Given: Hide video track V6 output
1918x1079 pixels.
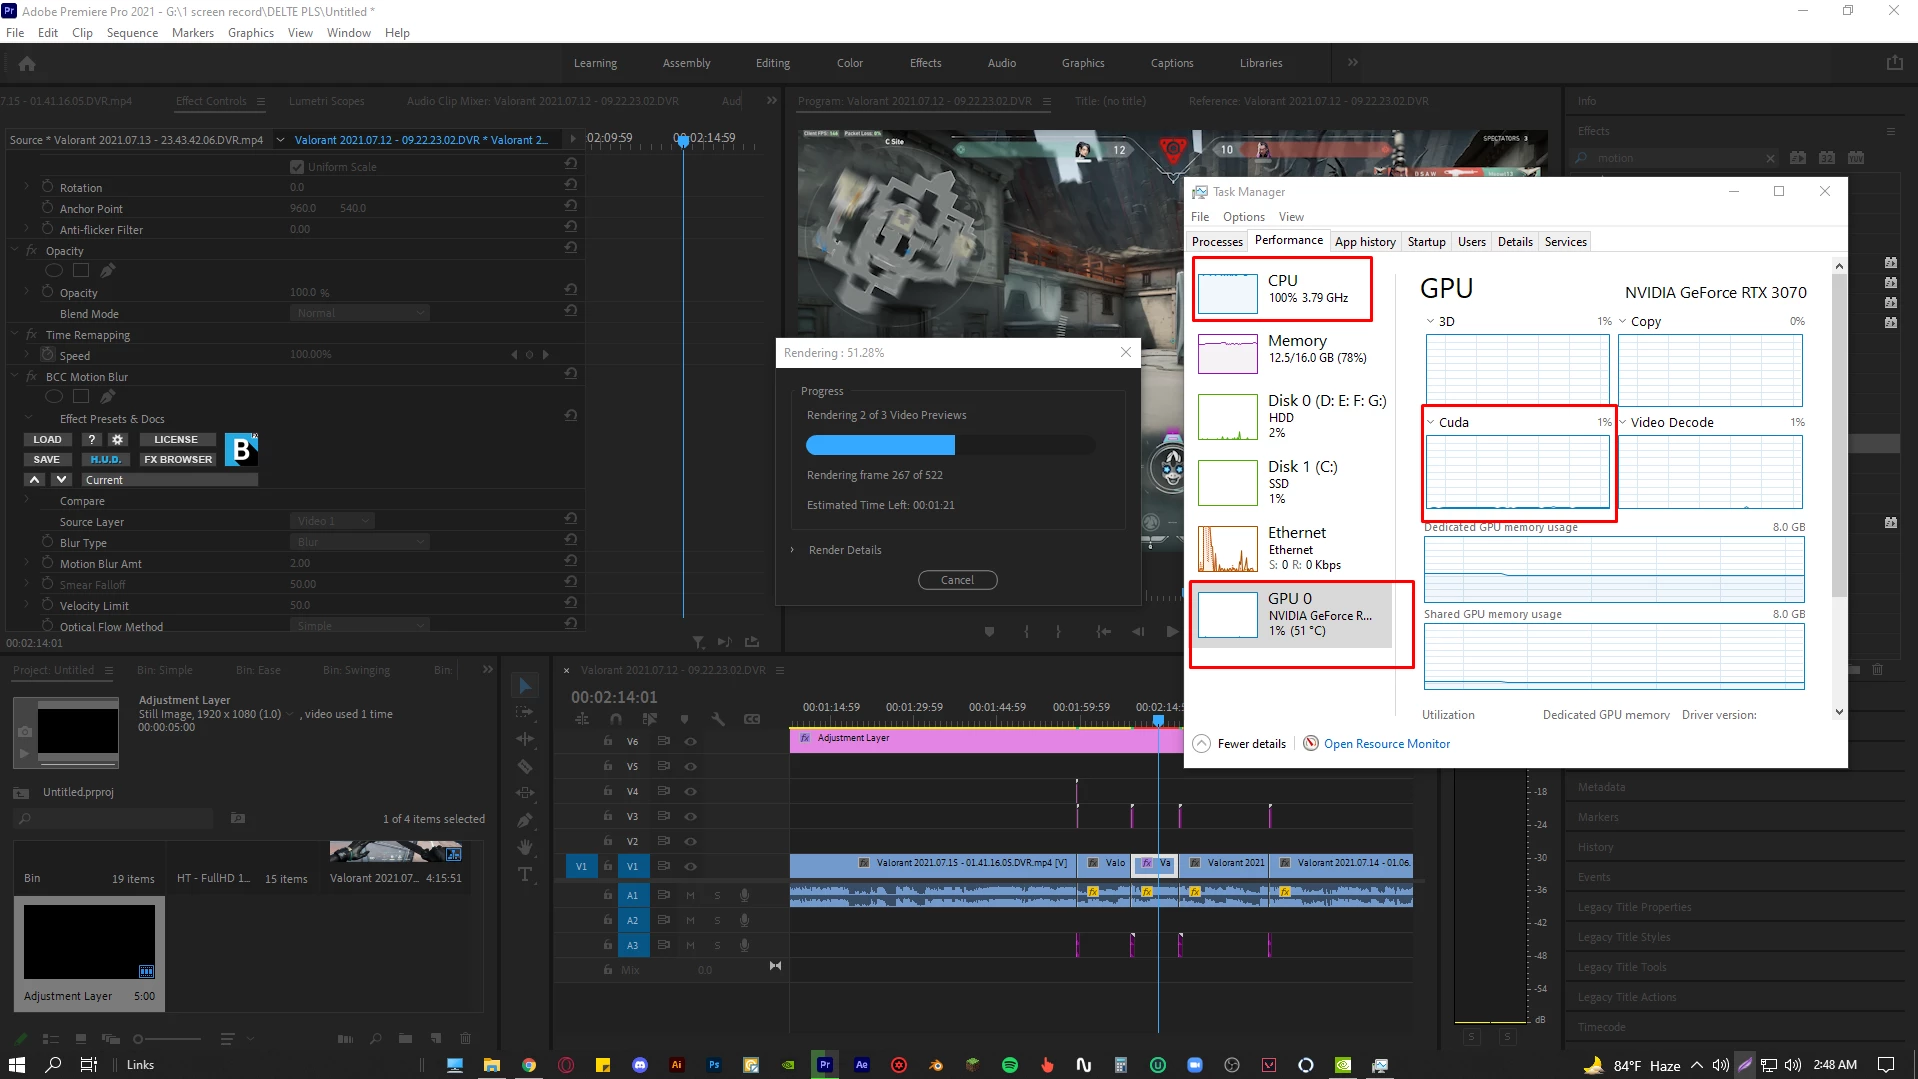Looking at the screenshot, I should click(x=690, y=742).
